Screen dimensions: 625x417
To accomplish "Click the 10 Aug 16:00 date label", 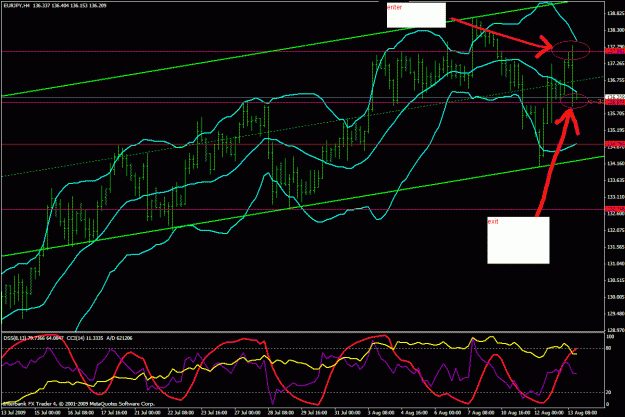I will click(x=515, y=413).
